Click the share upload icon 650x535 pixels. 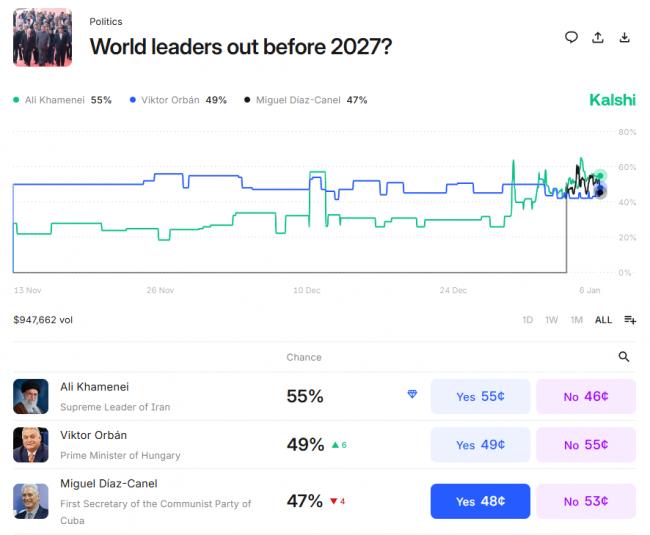tap(598, 38)
